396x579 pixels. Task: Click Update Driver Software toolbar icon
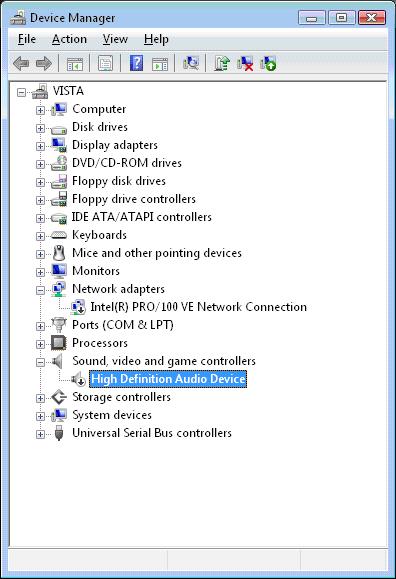[x=222, y=64]
